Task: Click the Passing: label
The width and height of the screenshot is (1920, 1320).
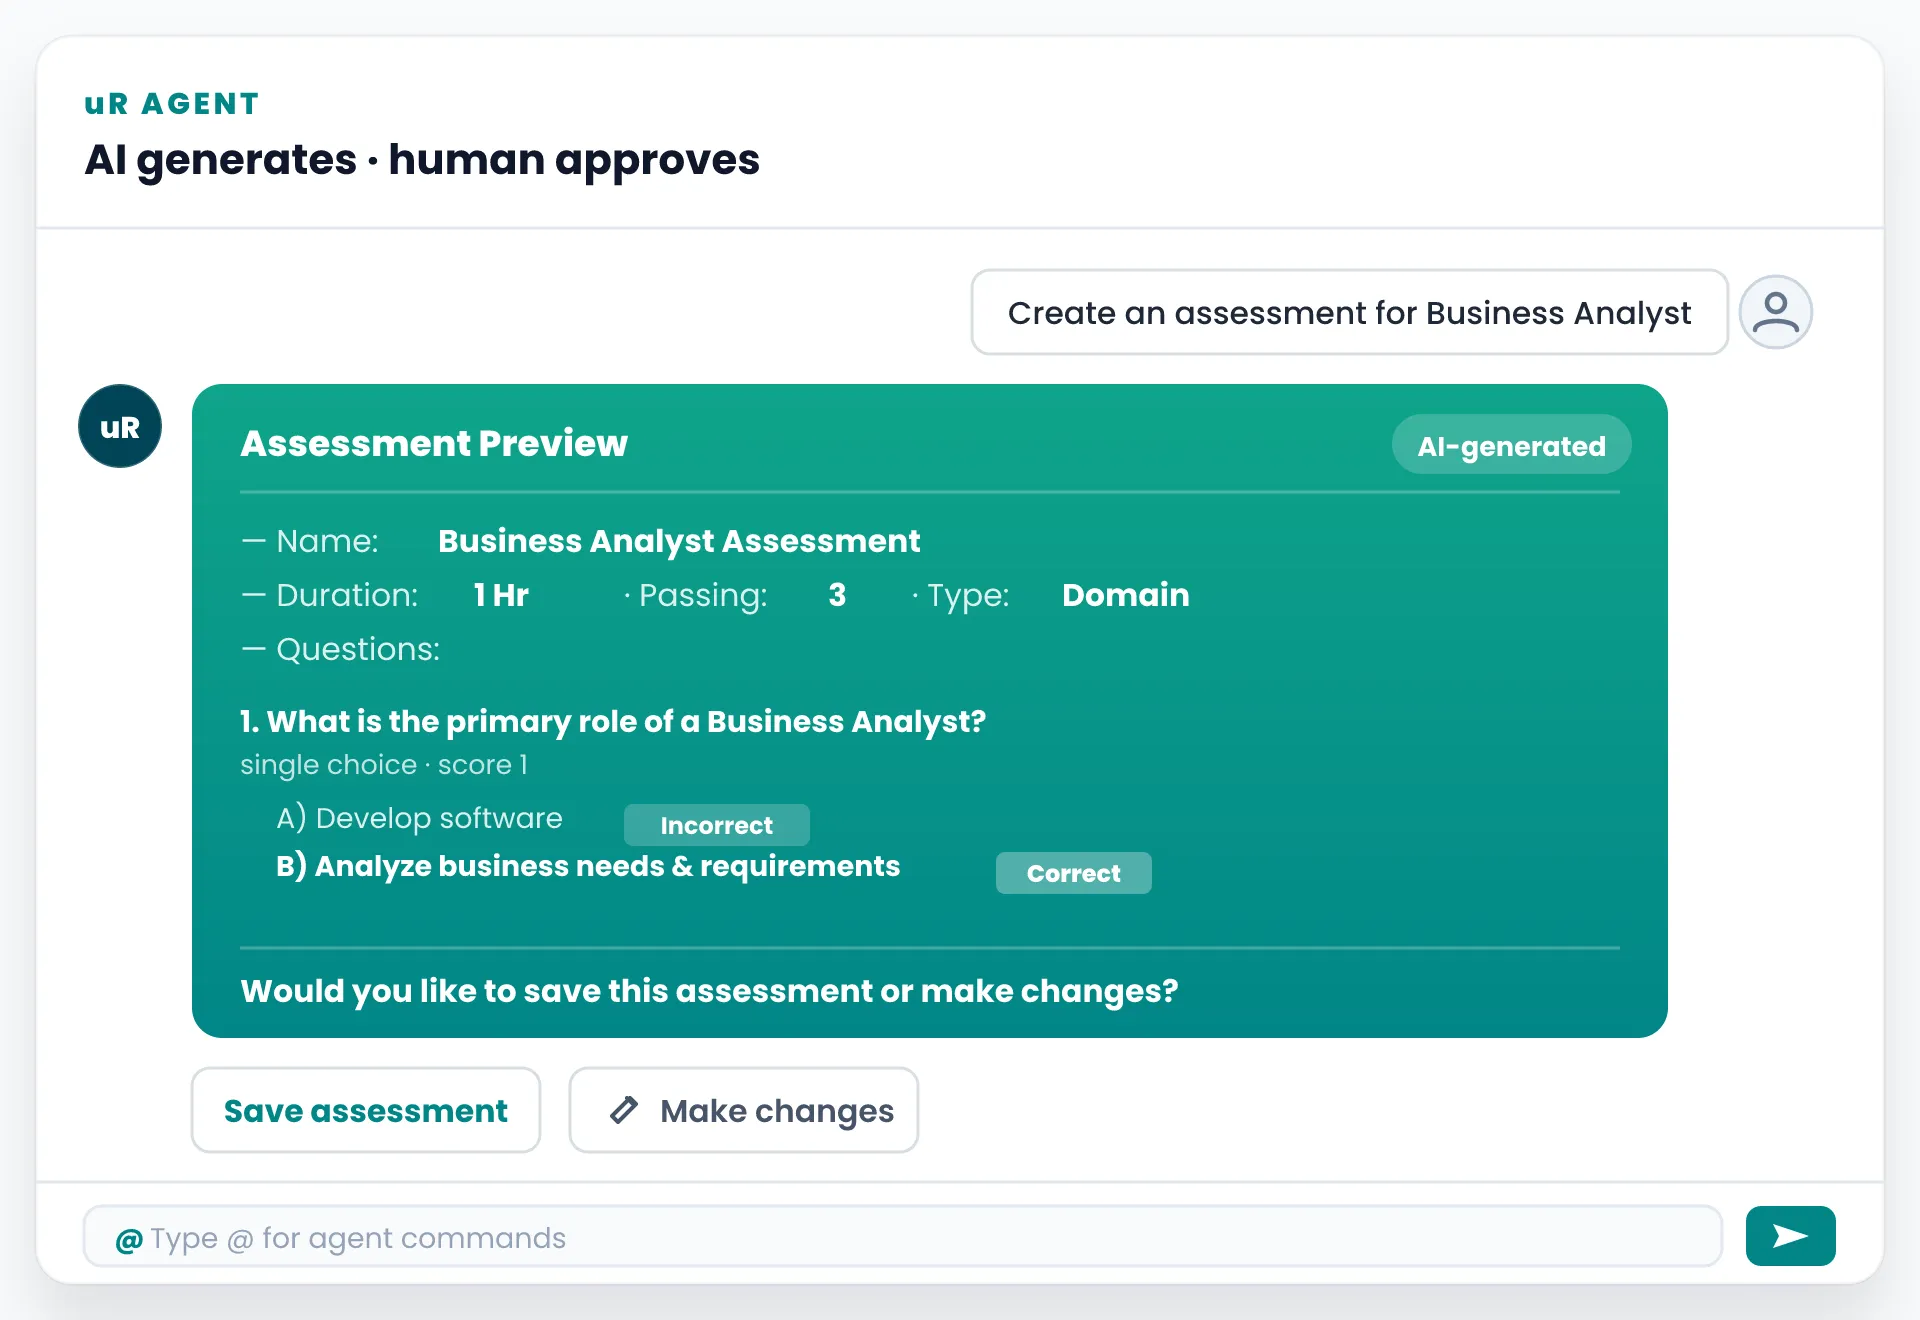Action: 703,596
